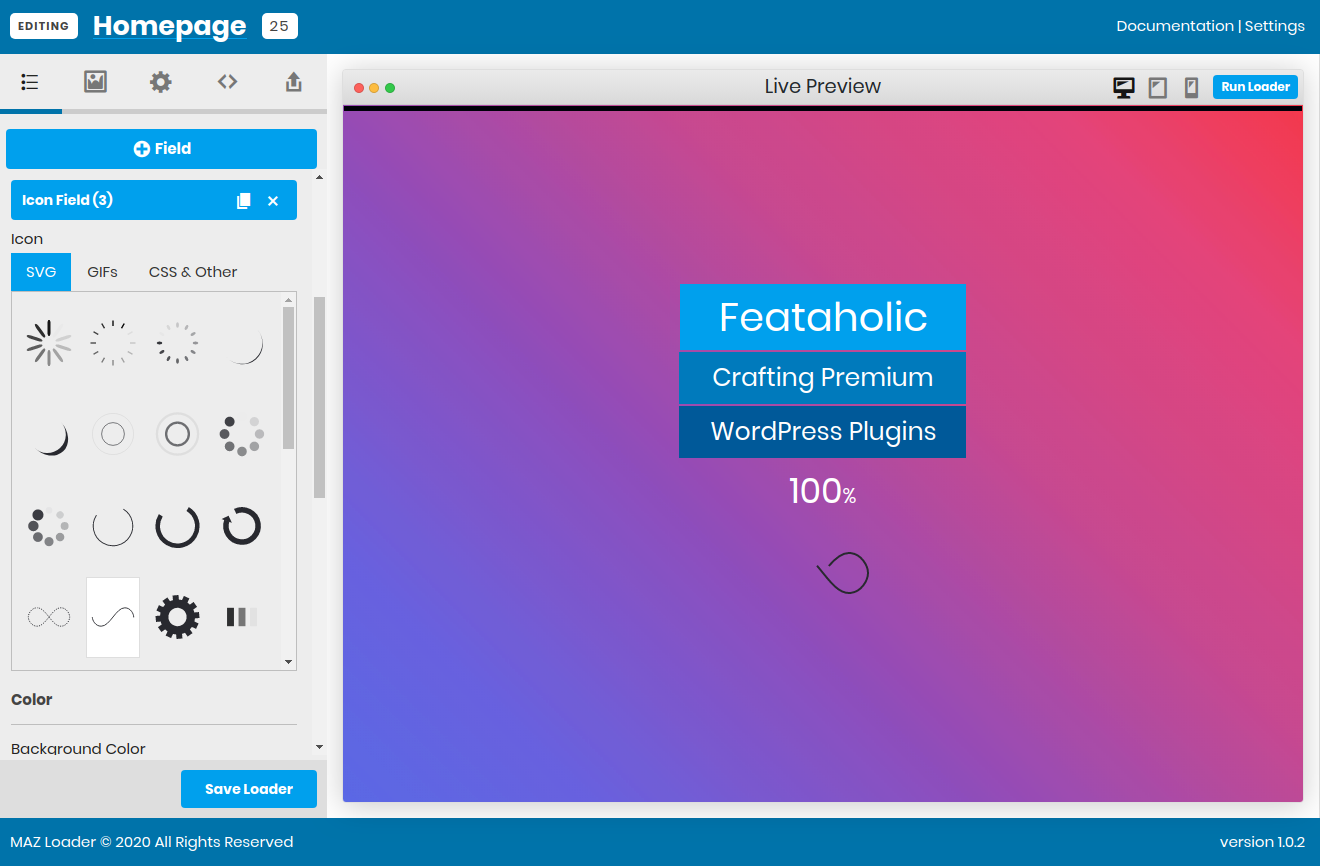
Task: Click the version 1.0.2 label
Action: 1262,842
